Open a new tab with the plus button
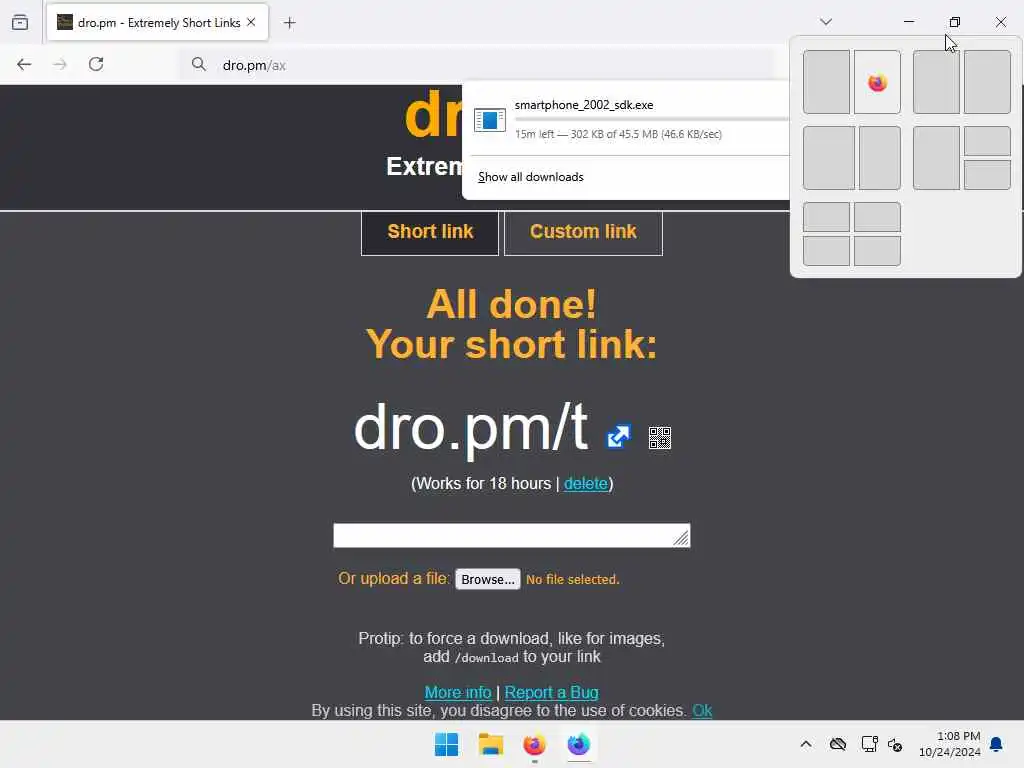The width and height of the screenshot is (1024, 768). click(290, 23)
